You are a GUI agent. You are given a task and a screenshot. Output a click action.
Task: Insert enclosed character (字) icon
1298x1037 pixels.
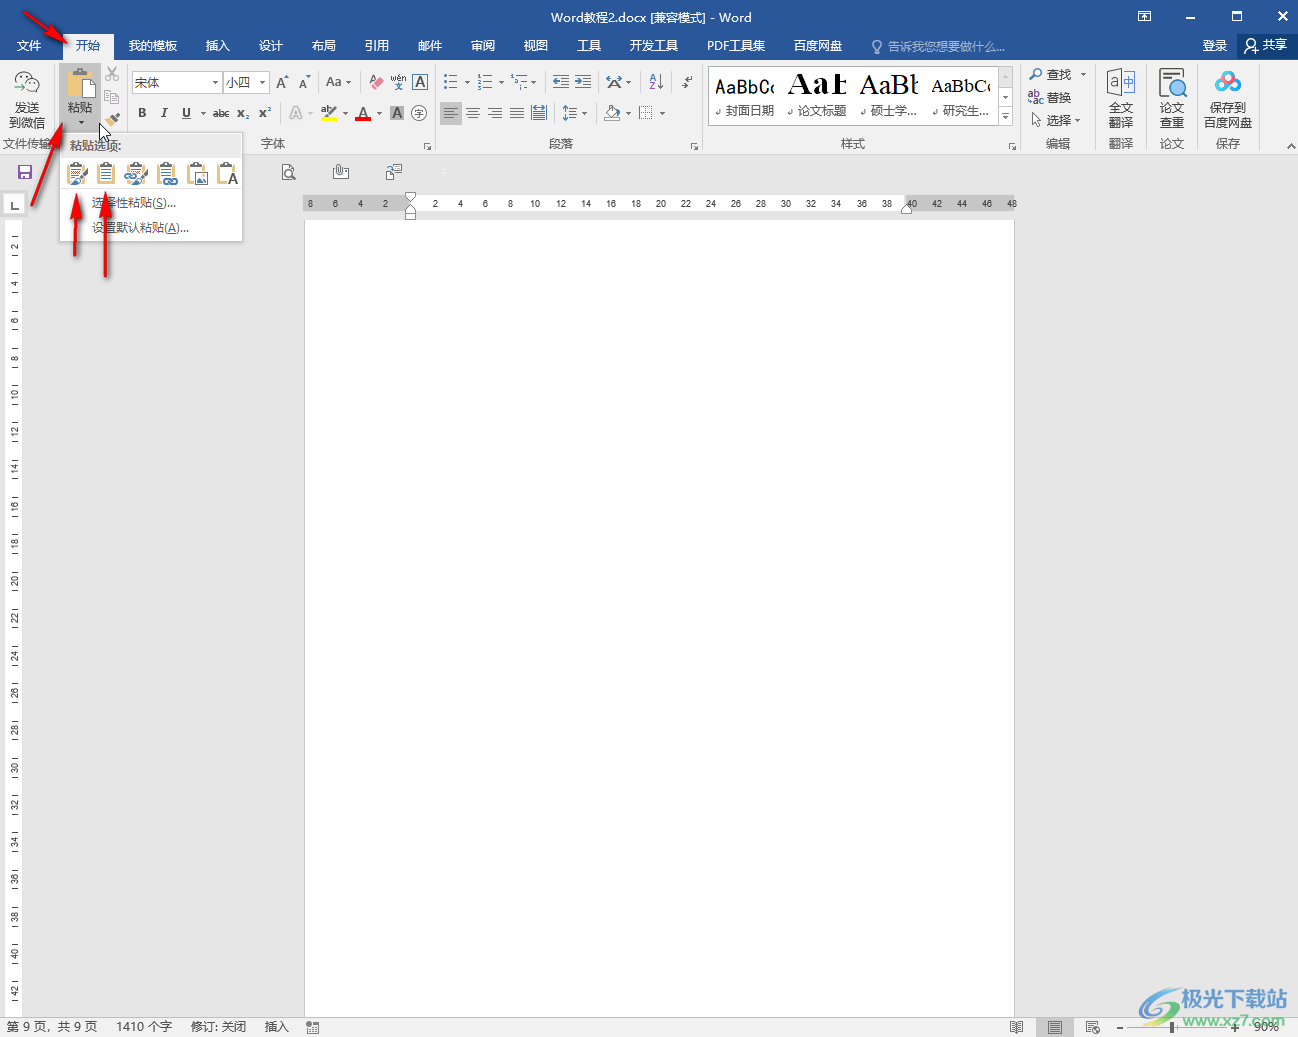(x=419, y=113)
